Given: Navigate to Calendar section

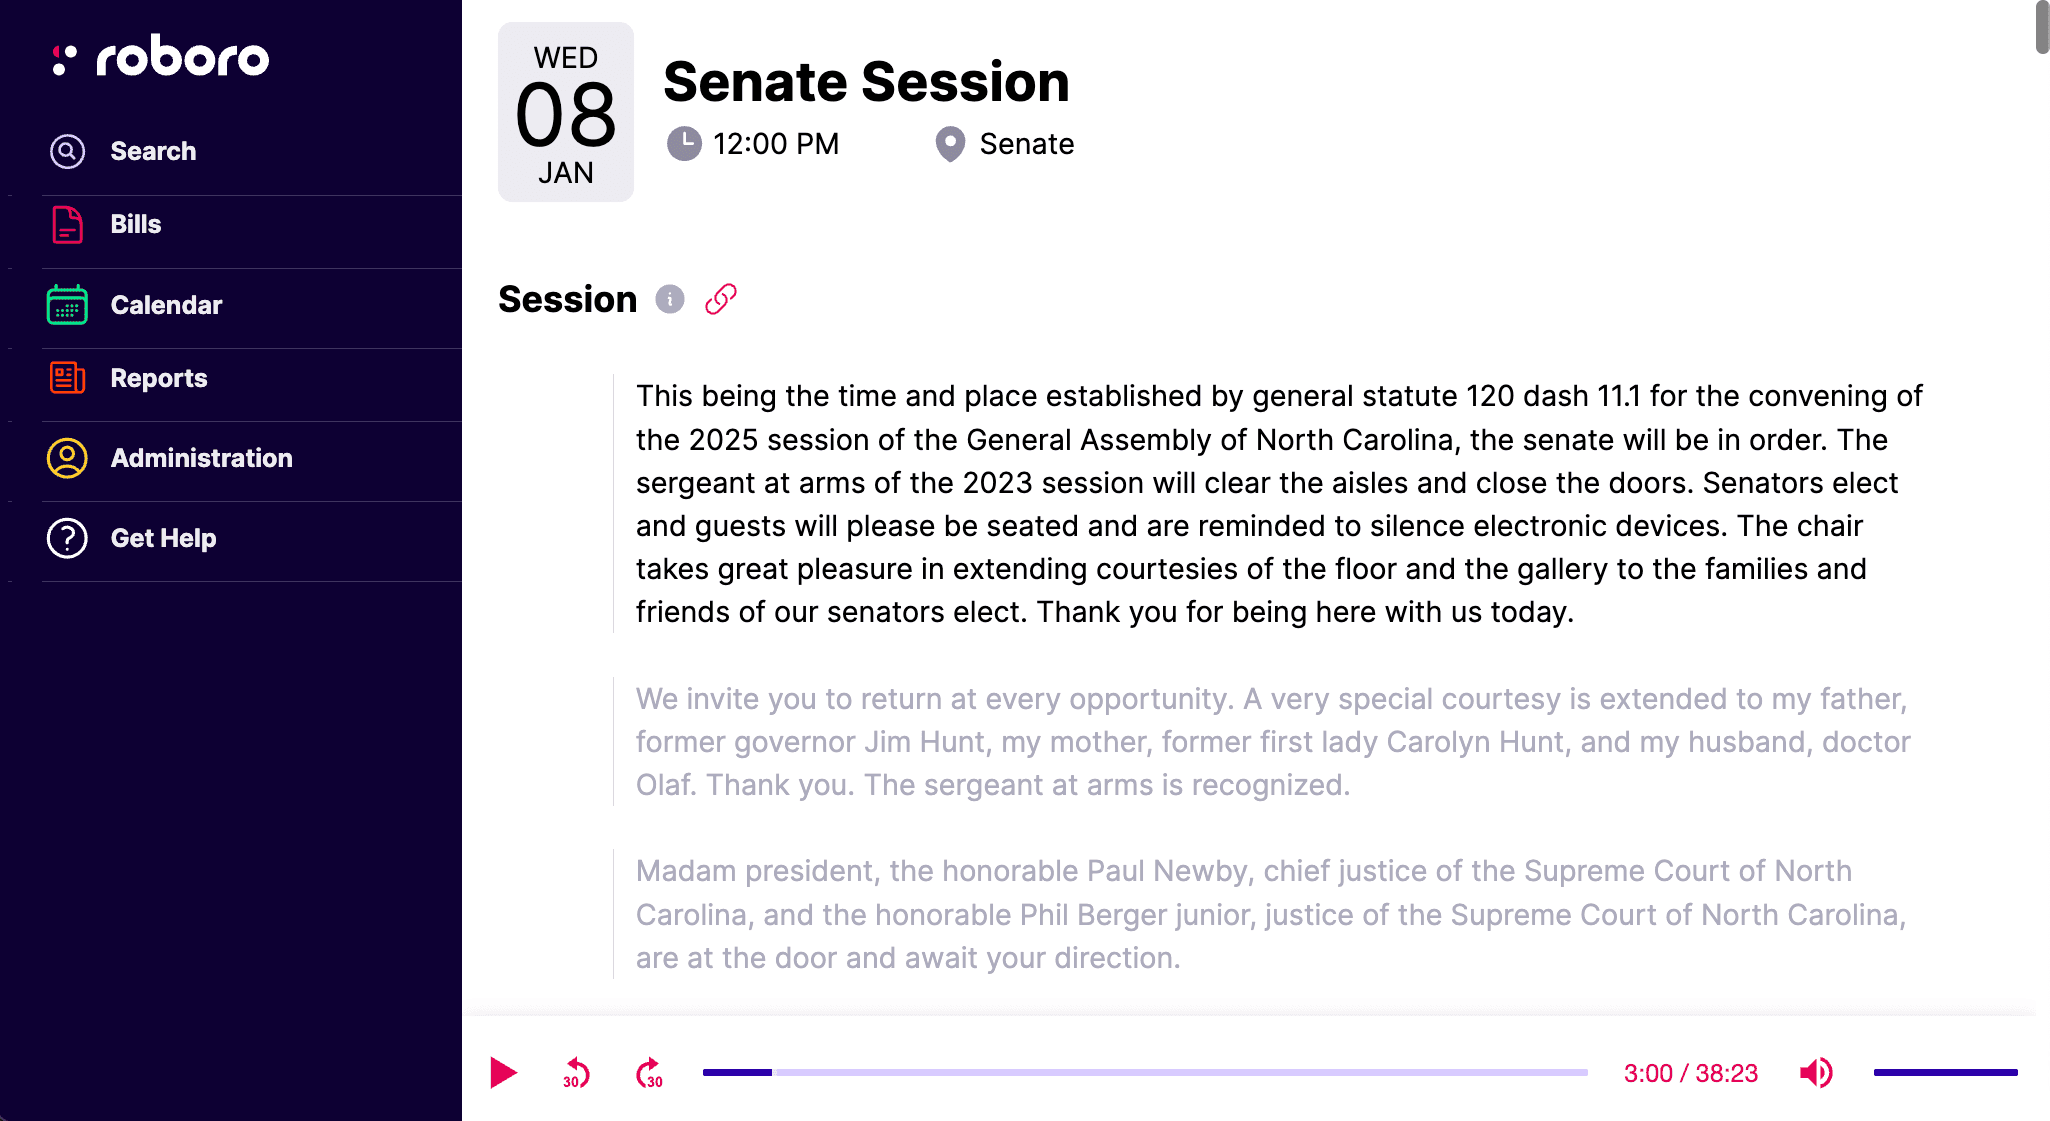Looking at the screenshot, I should pos(167,305).
